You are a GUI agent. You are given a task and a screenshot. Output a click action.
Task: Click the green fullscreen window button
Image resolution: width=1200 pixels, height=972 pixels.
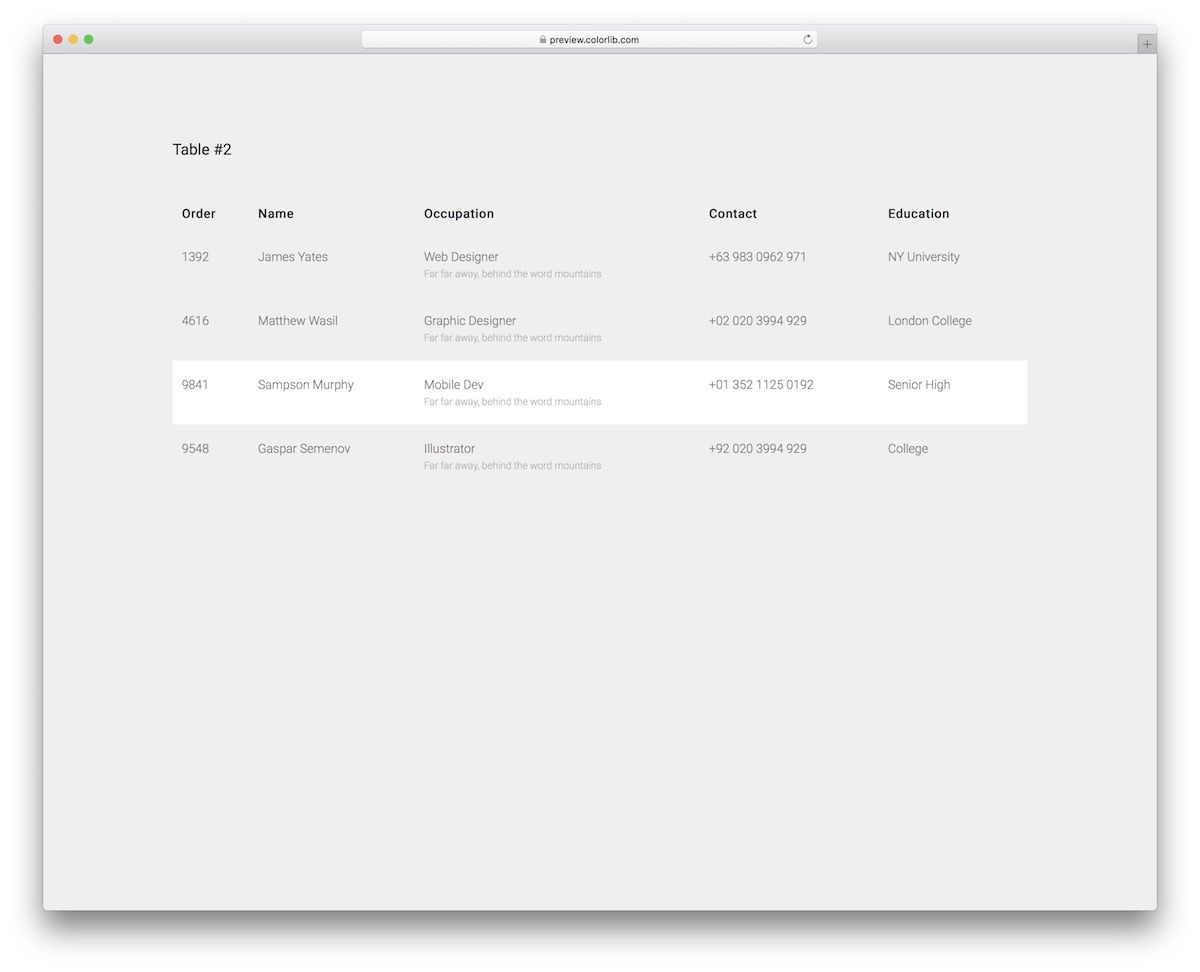point(89,39)
